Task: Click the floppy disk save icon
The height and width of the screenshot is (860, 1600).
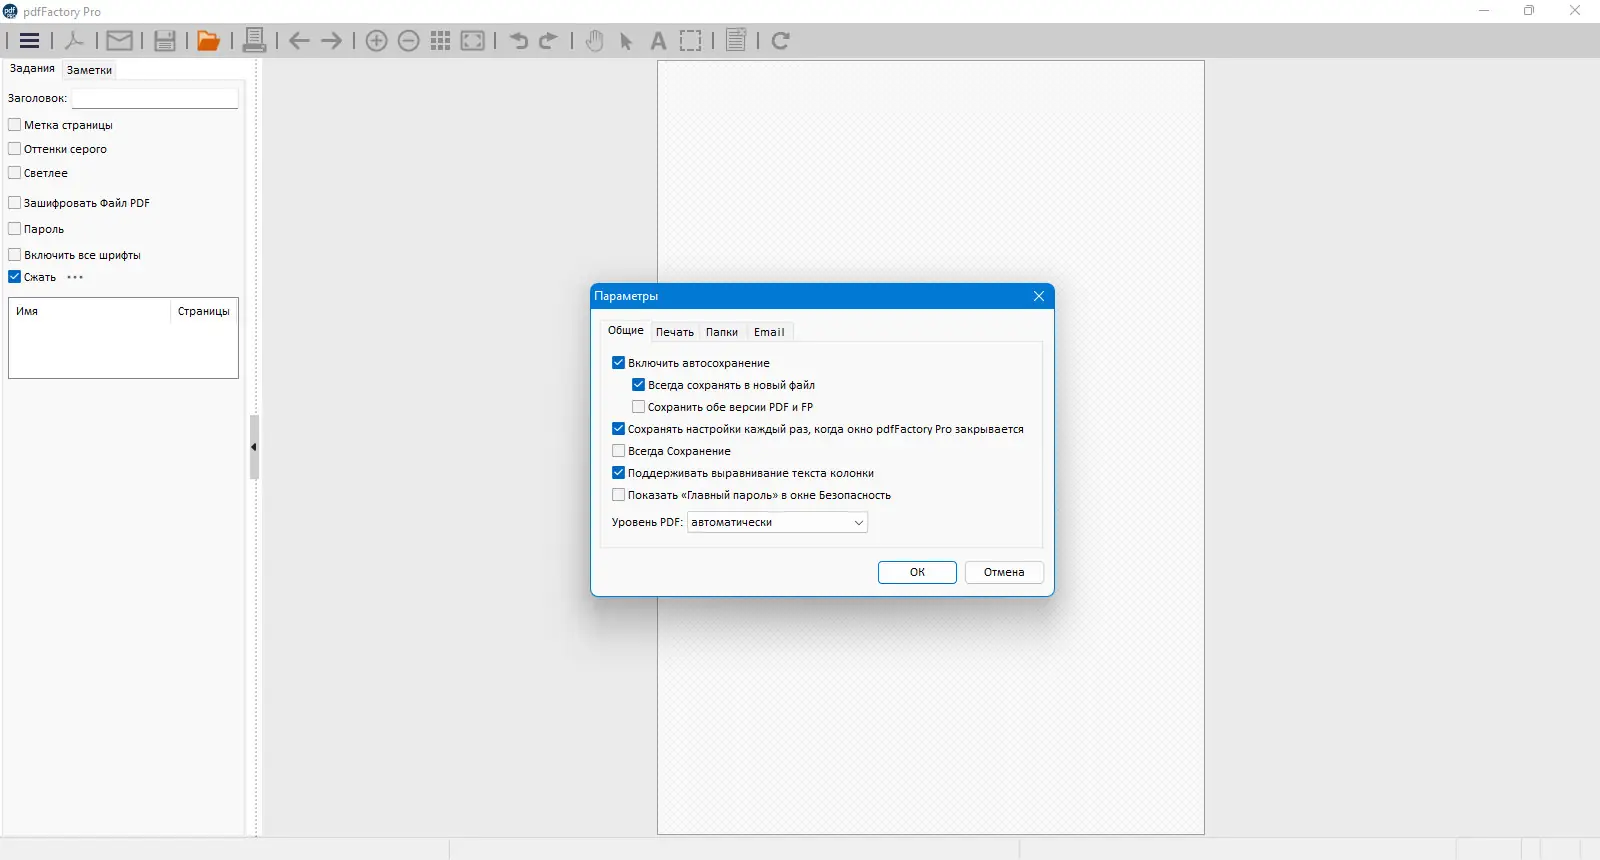Action: pos(165,41)
